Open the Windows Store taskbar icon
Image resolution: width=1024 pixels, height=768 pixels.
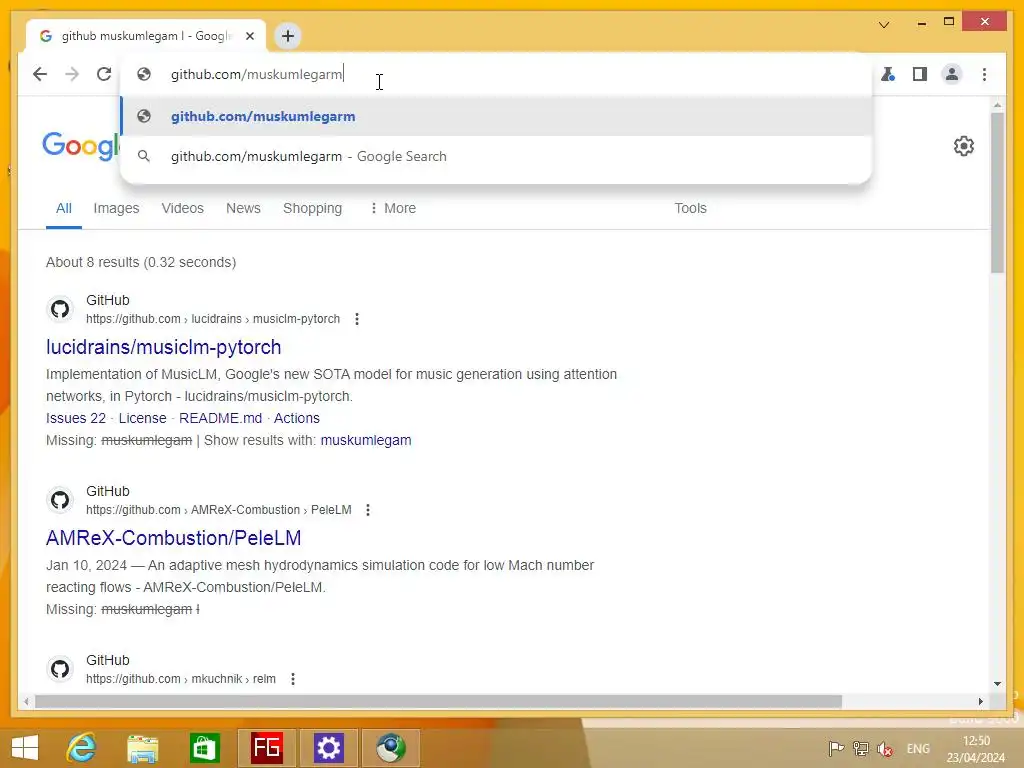tap(204, 748)
